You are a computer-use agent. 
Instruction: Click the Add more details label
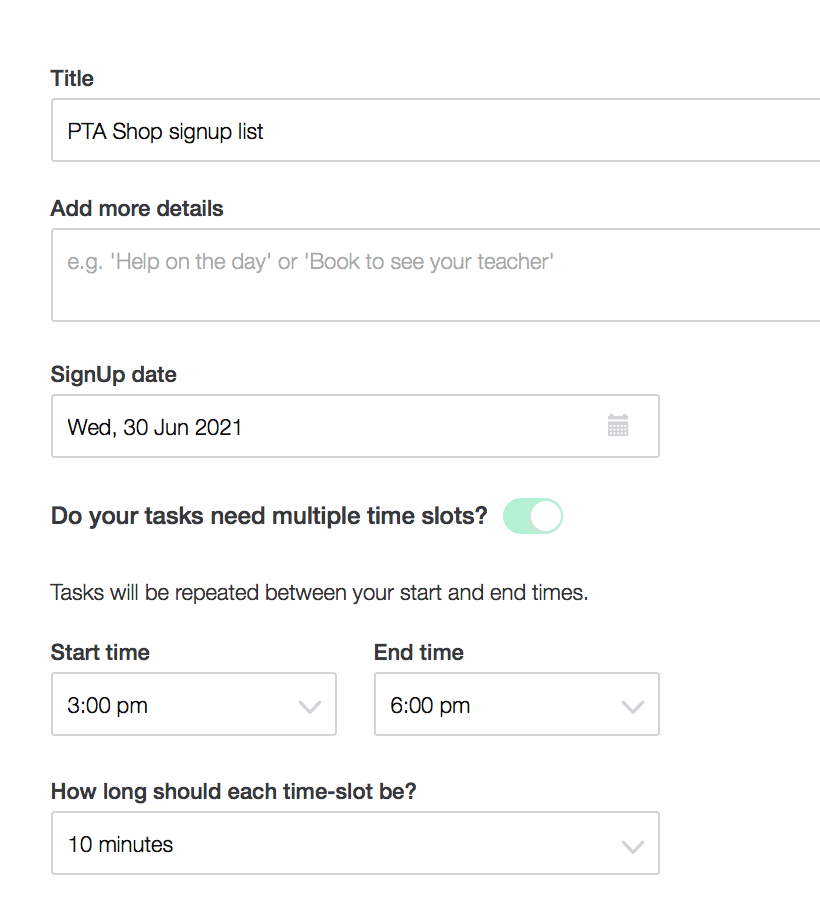(137, 209)
